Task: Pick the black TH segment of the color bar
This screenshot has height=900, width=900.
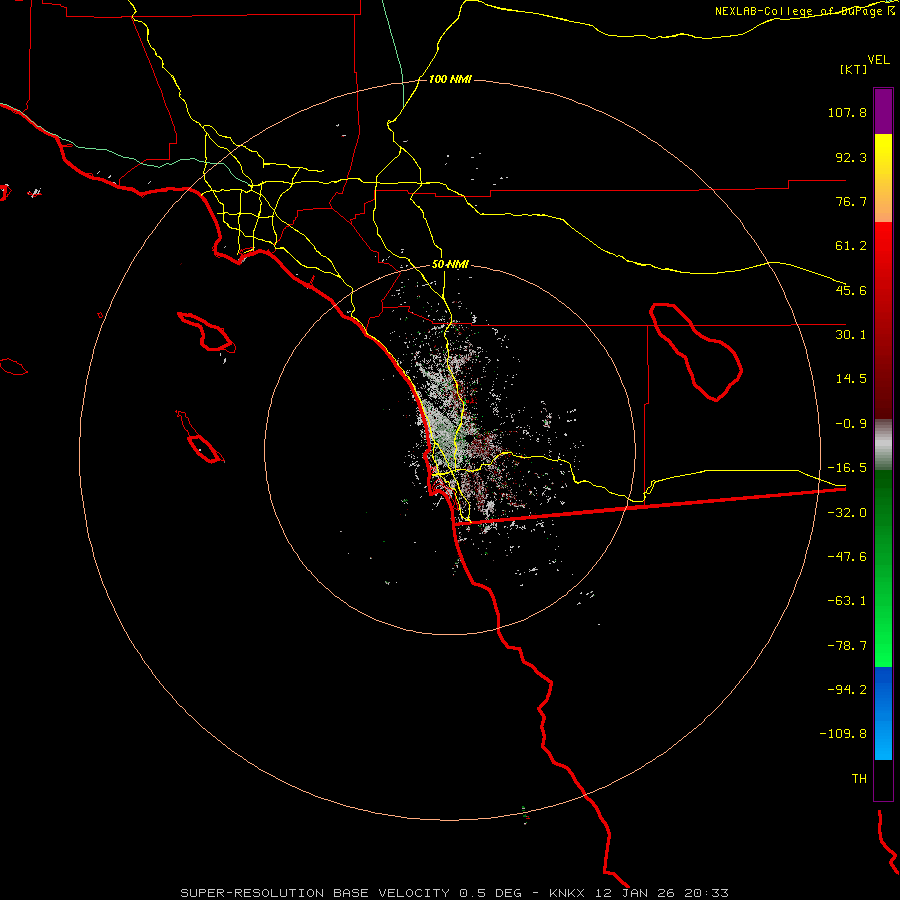Action: (883, 780)
